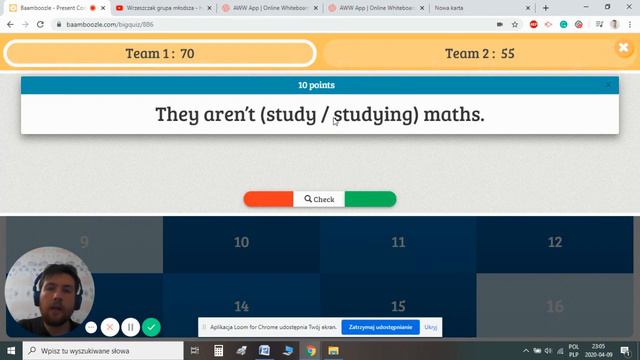Click the address bar URL
640x360 pixels.
click(110, 24)
